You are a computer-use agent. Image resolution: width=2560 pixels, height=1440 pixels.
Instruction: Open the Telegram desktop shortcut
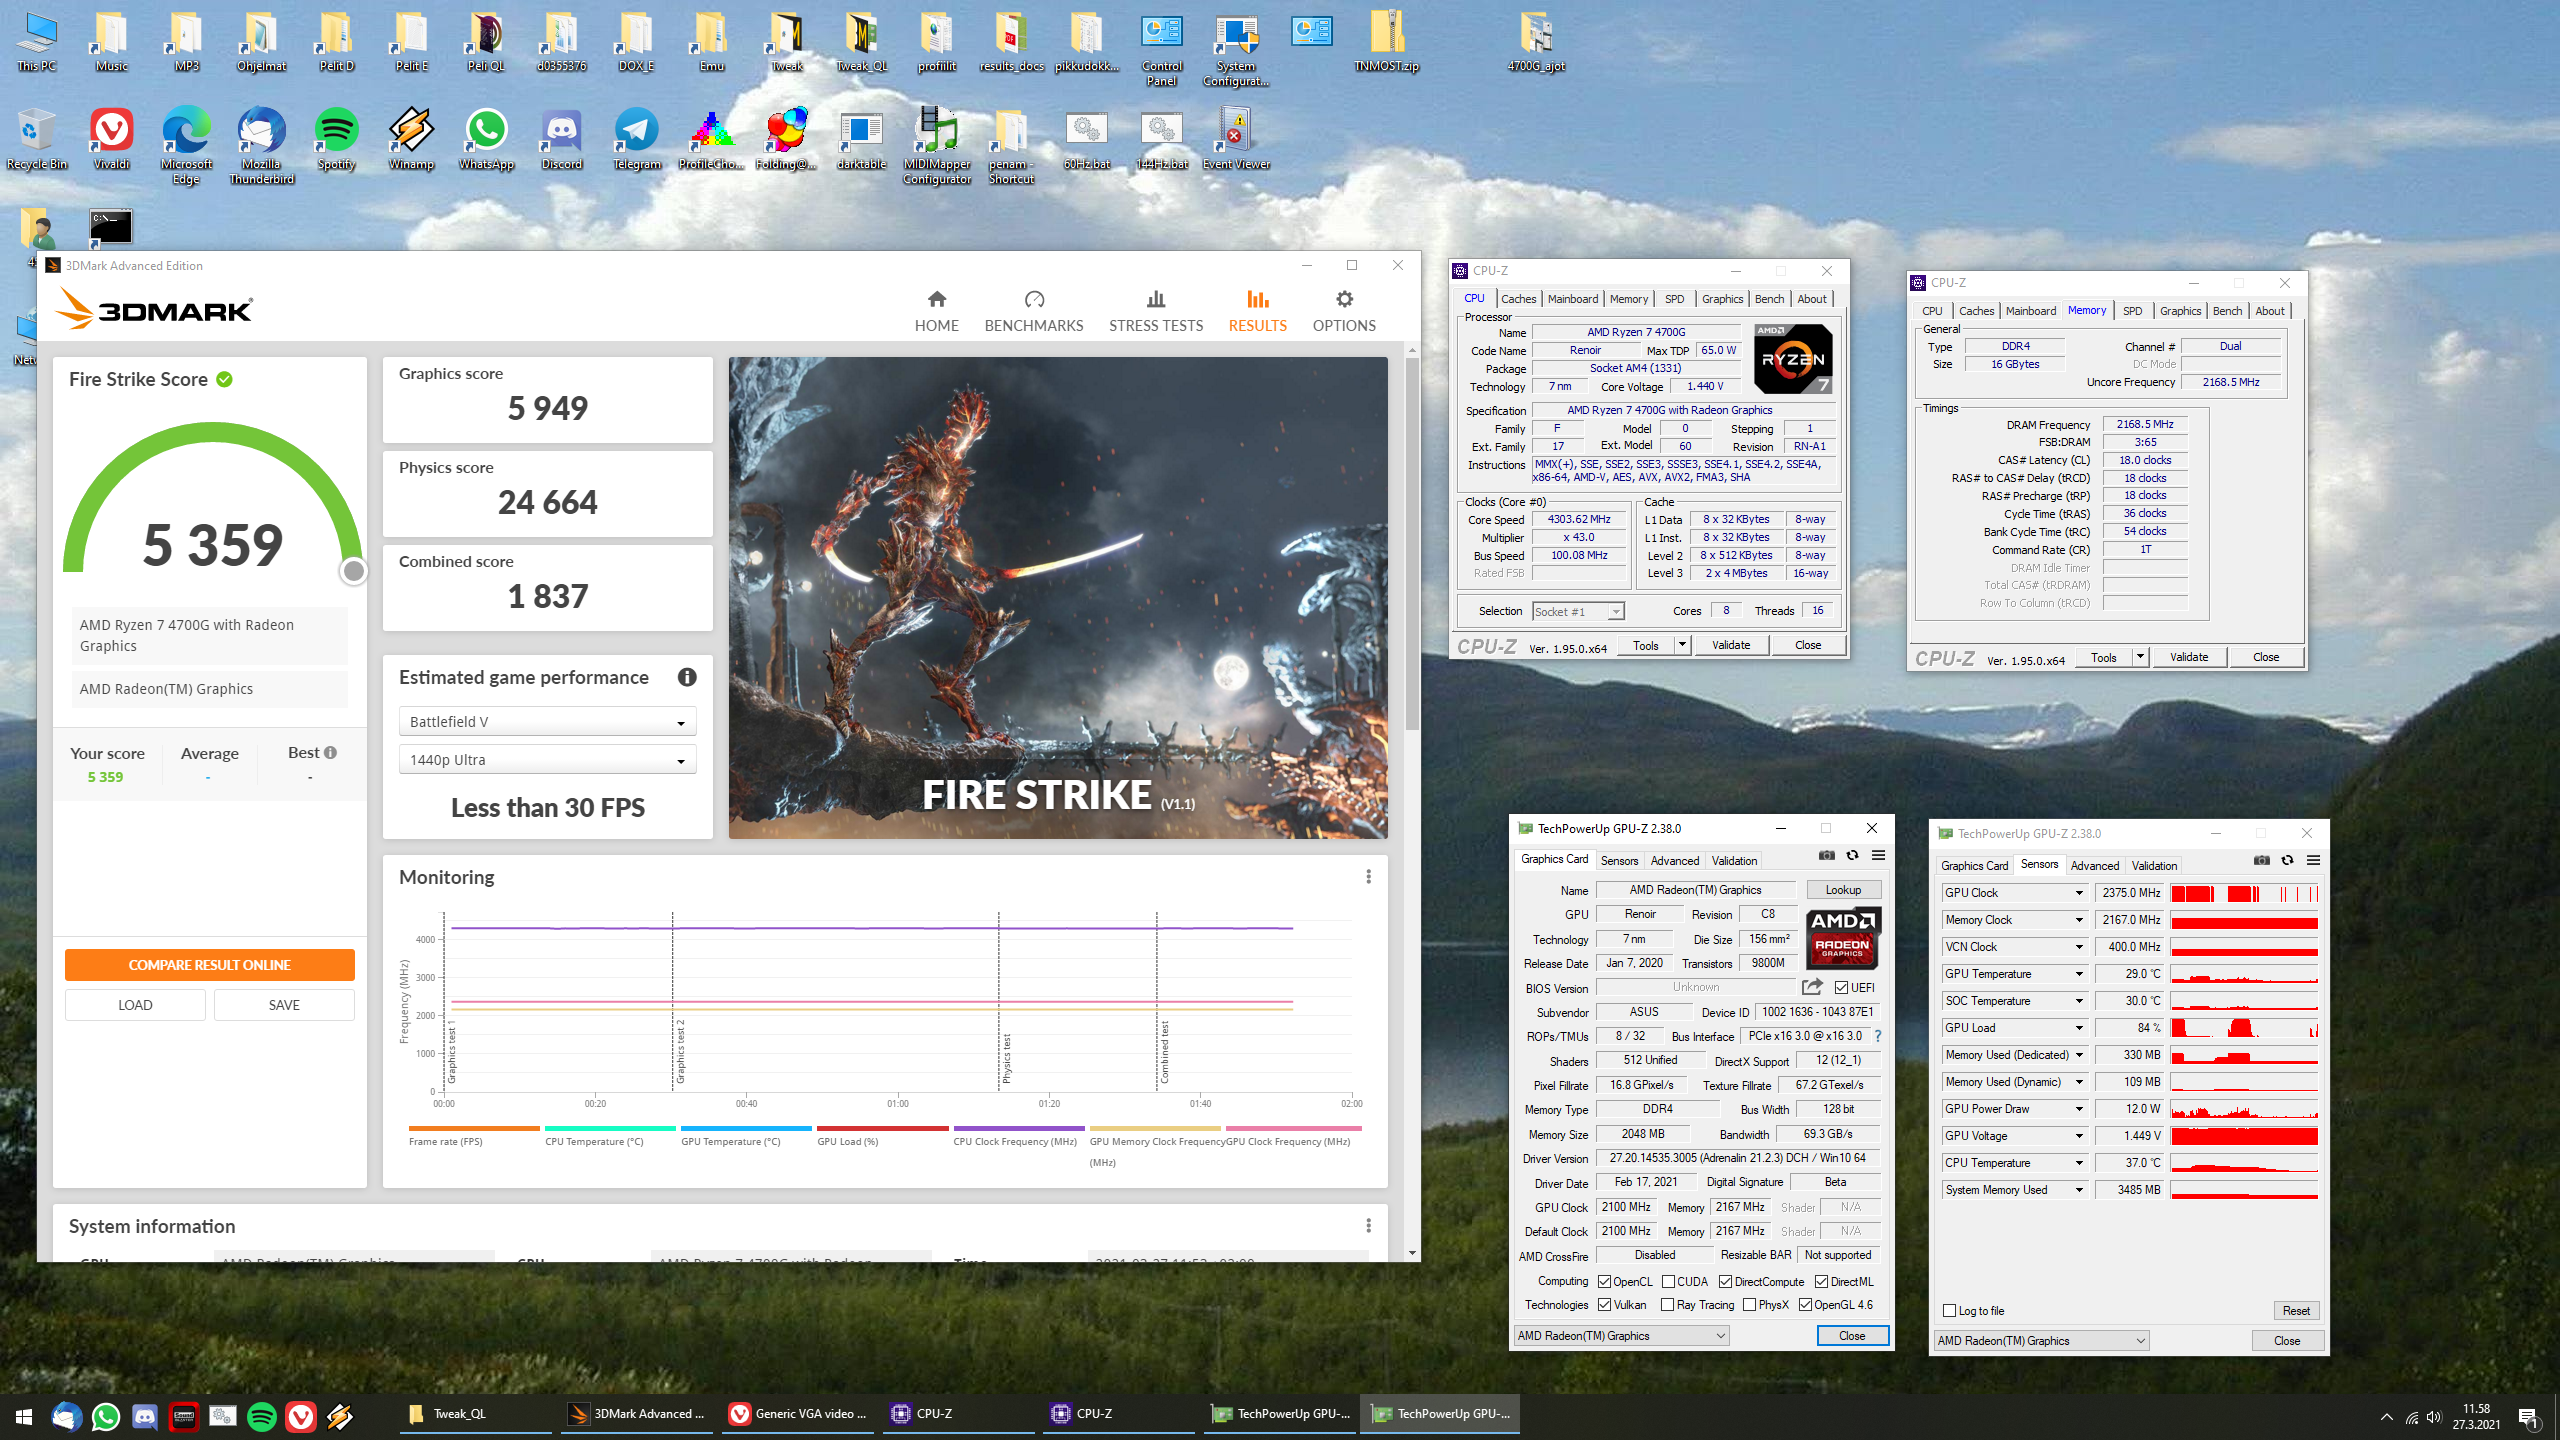(636, 140)
